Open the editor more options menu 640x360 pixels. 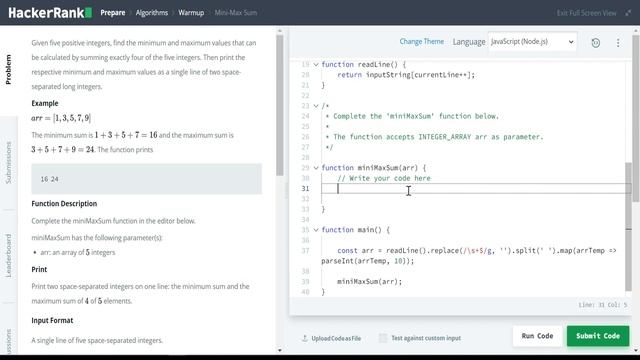point(618,42)
